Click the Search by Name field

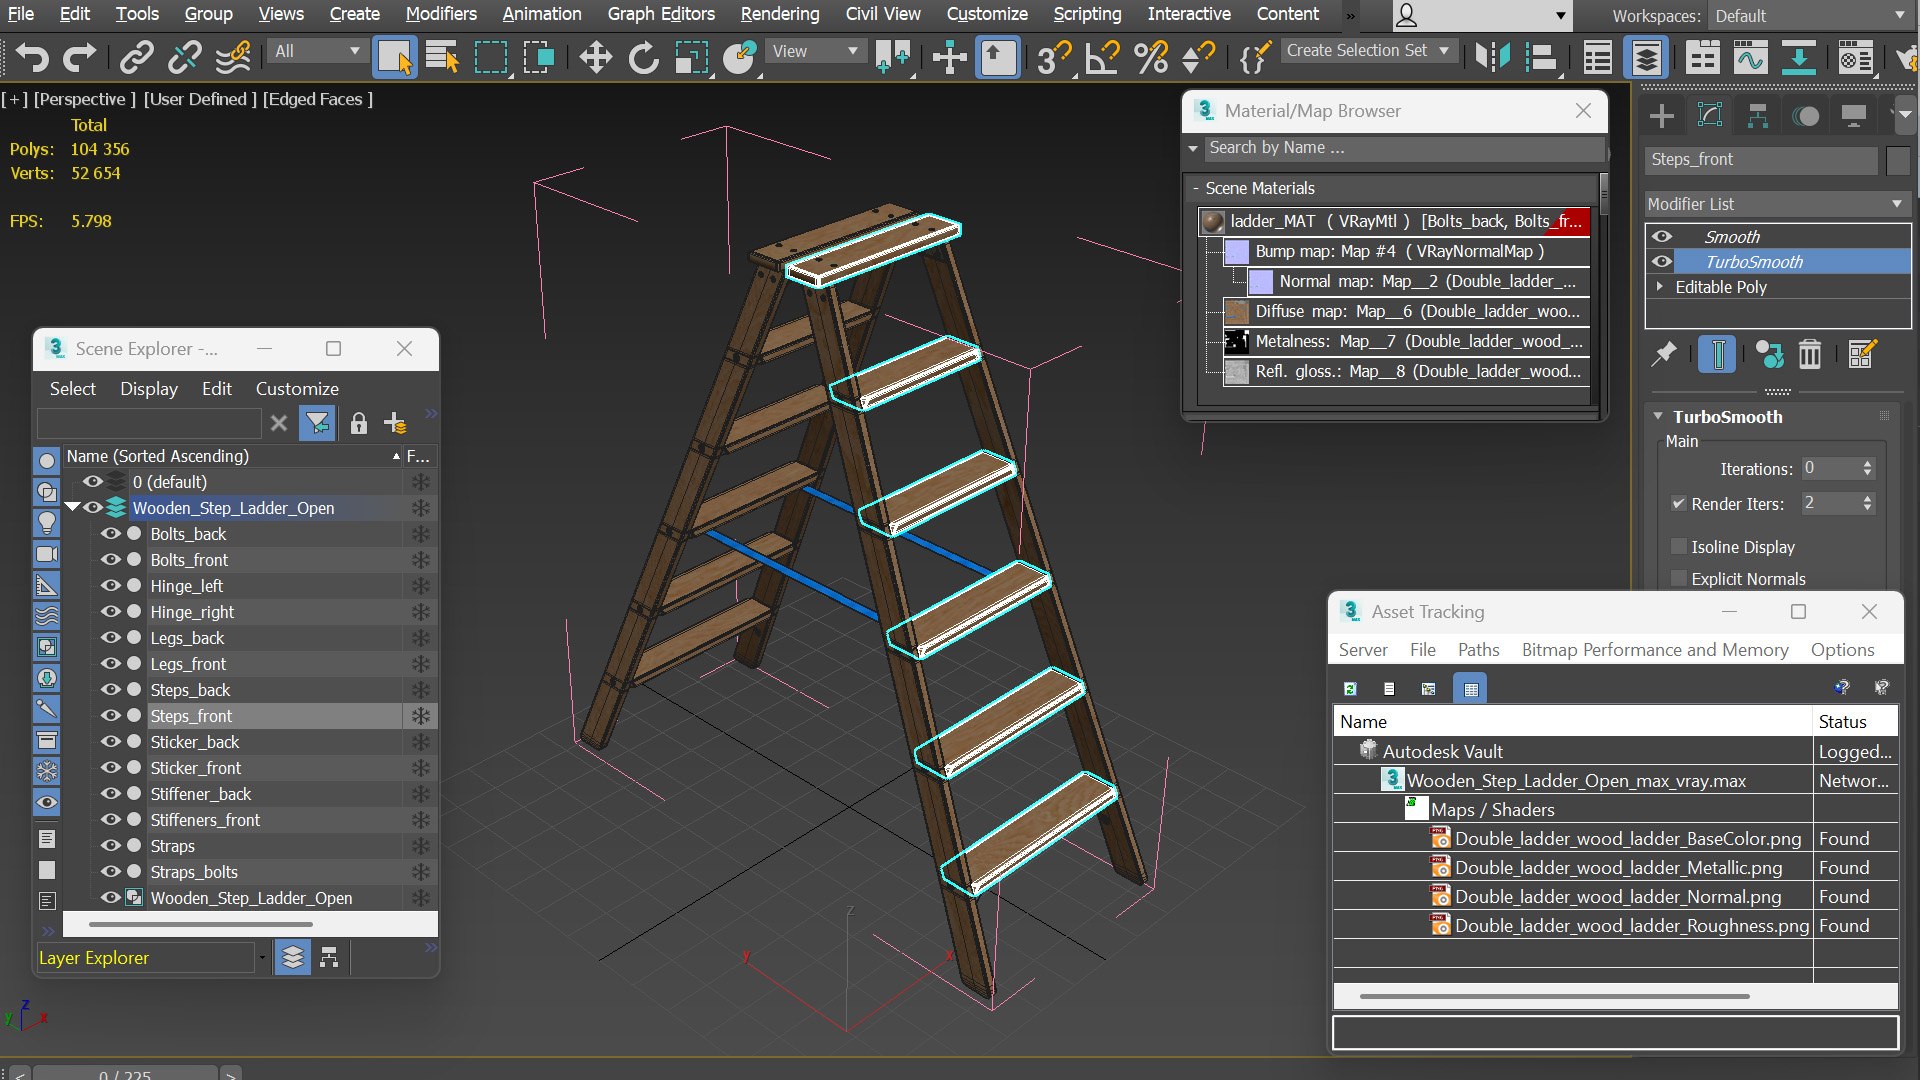pos(1403,147)
